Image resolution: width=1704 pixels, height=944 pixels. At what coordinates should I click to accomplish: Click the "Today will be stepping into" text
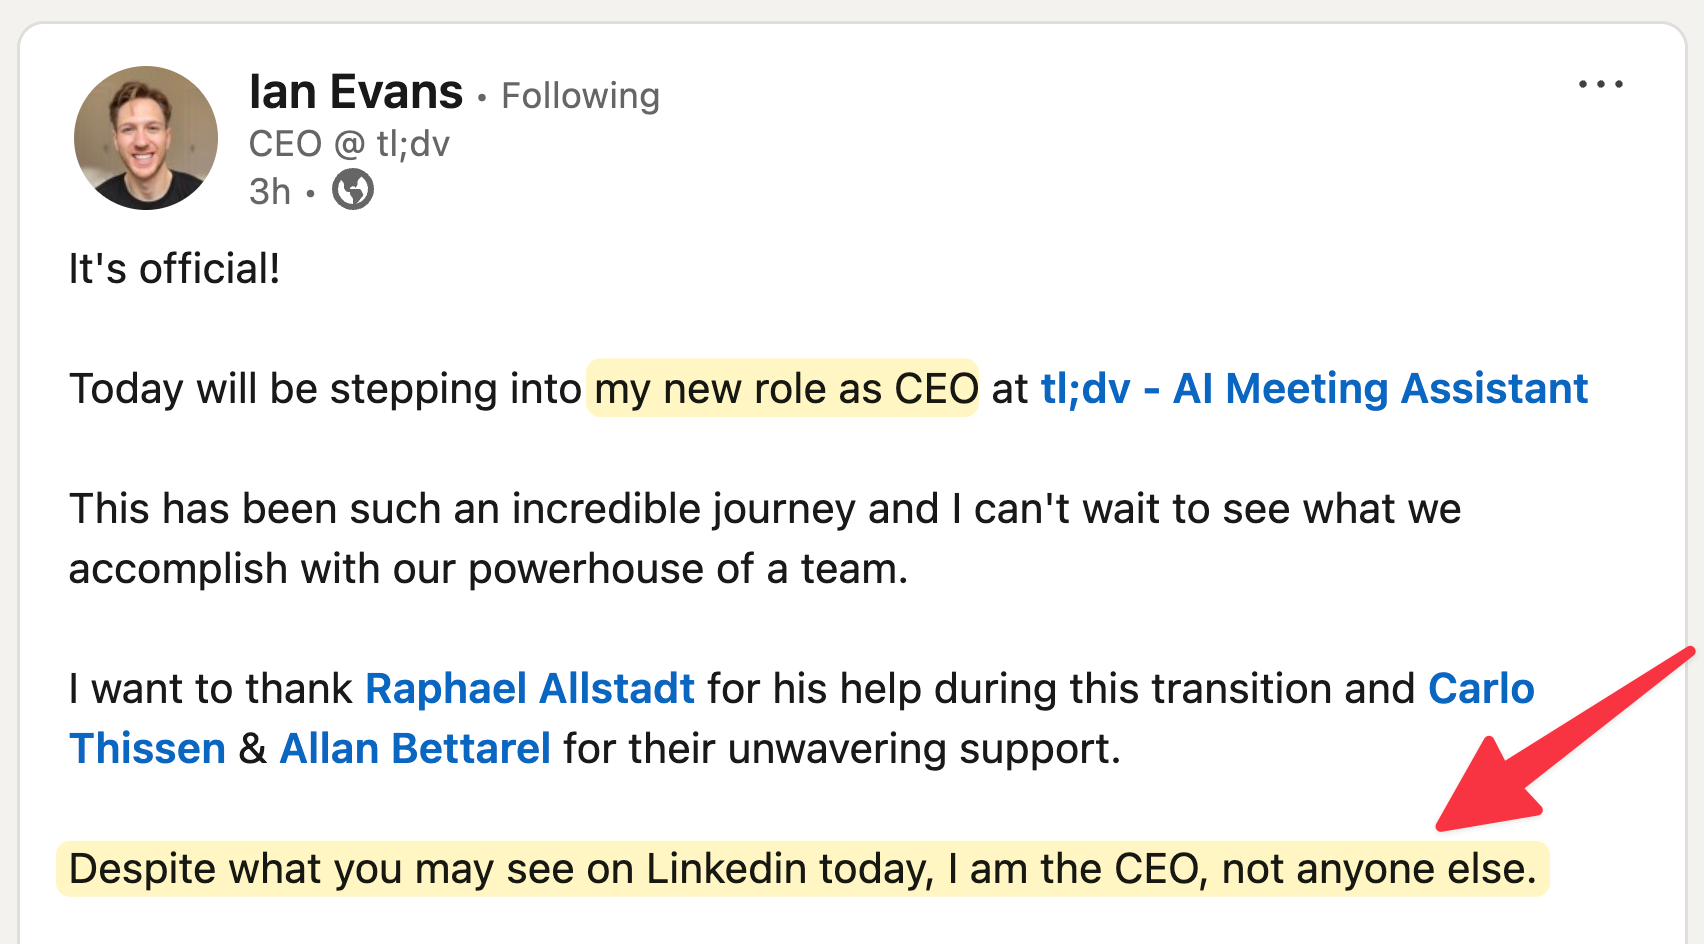325,389
